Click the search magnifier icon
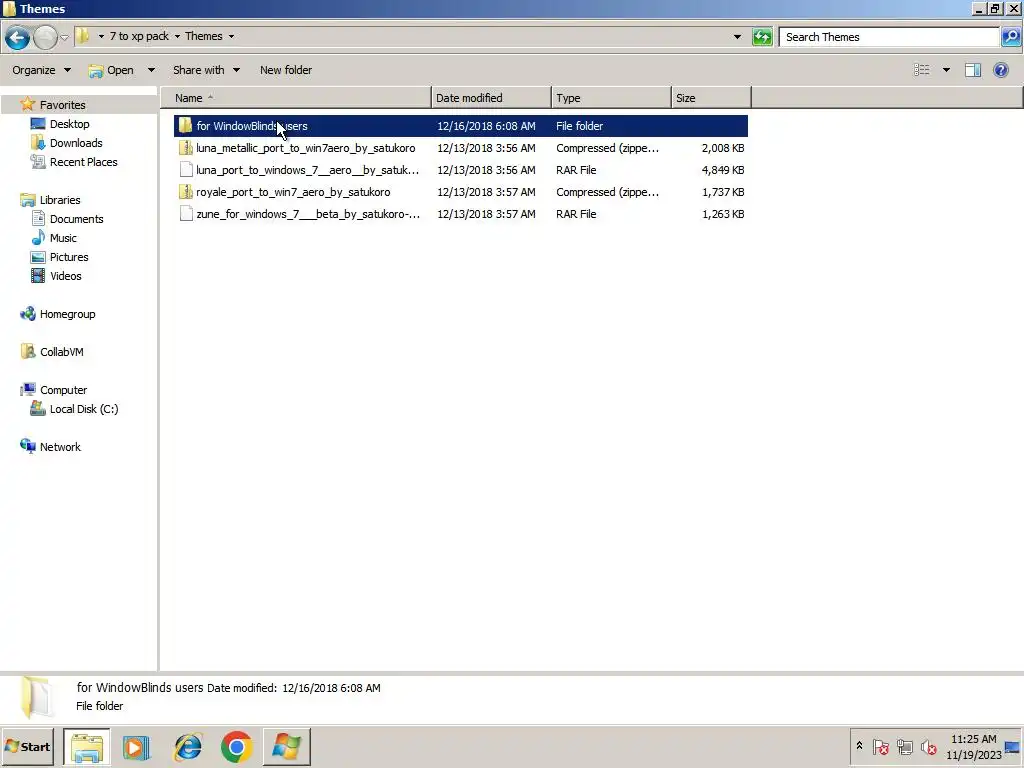 click(x=1011, y=37)
